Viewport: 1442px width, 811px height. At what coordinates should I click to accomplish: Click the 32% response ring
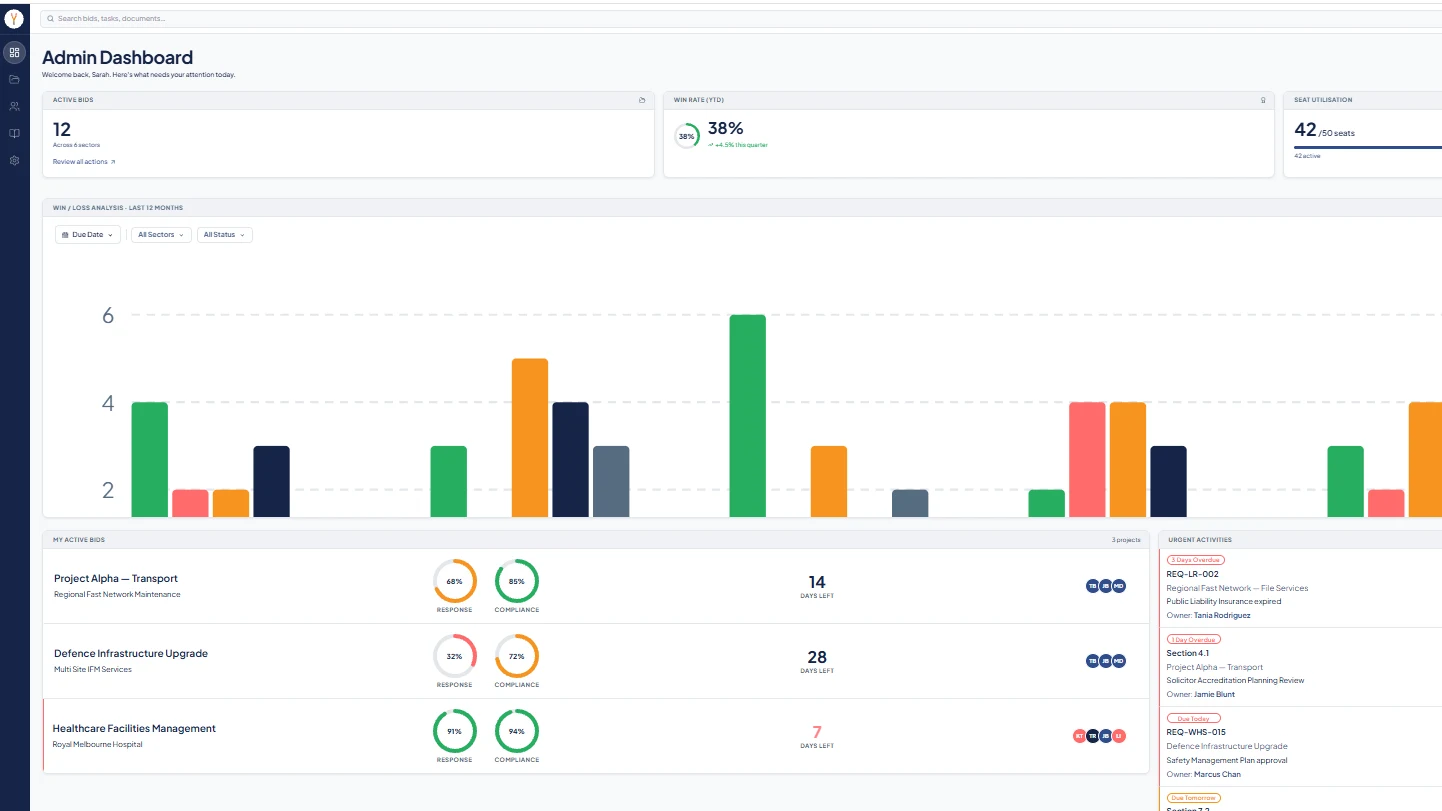[x=455, y=656]
